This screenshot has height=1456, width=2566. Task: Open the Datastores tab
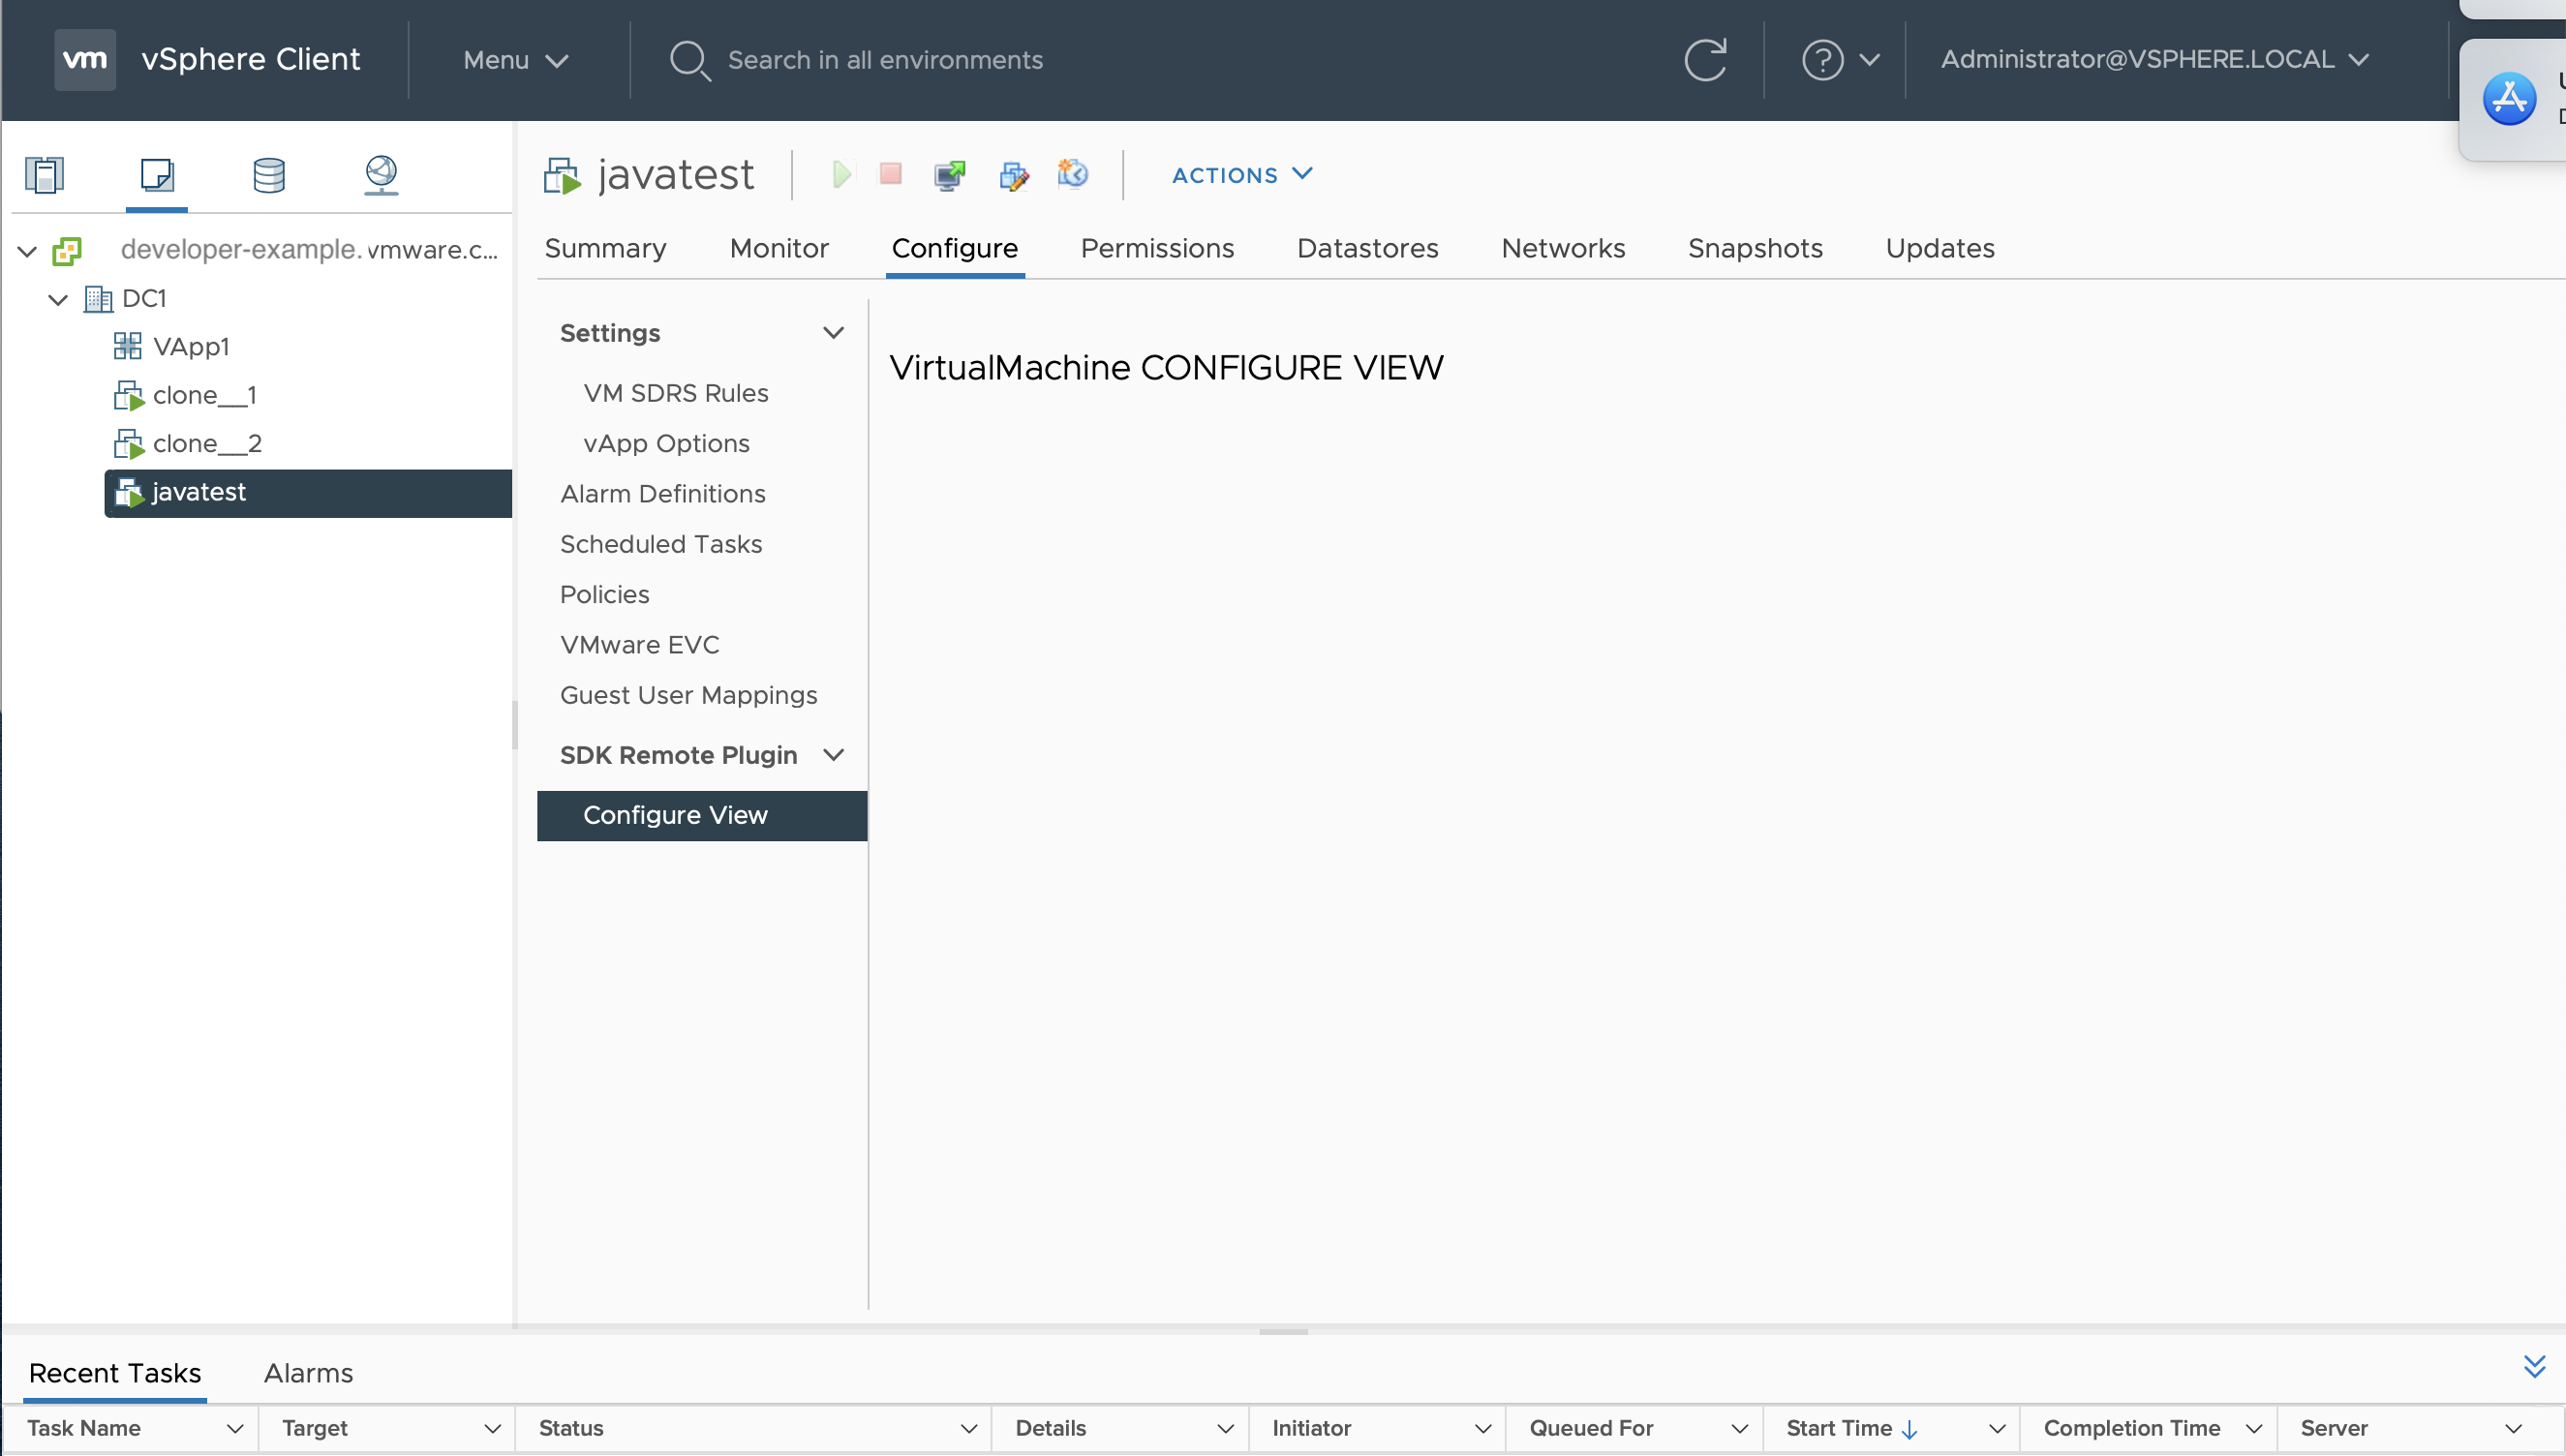(1367, 248)
